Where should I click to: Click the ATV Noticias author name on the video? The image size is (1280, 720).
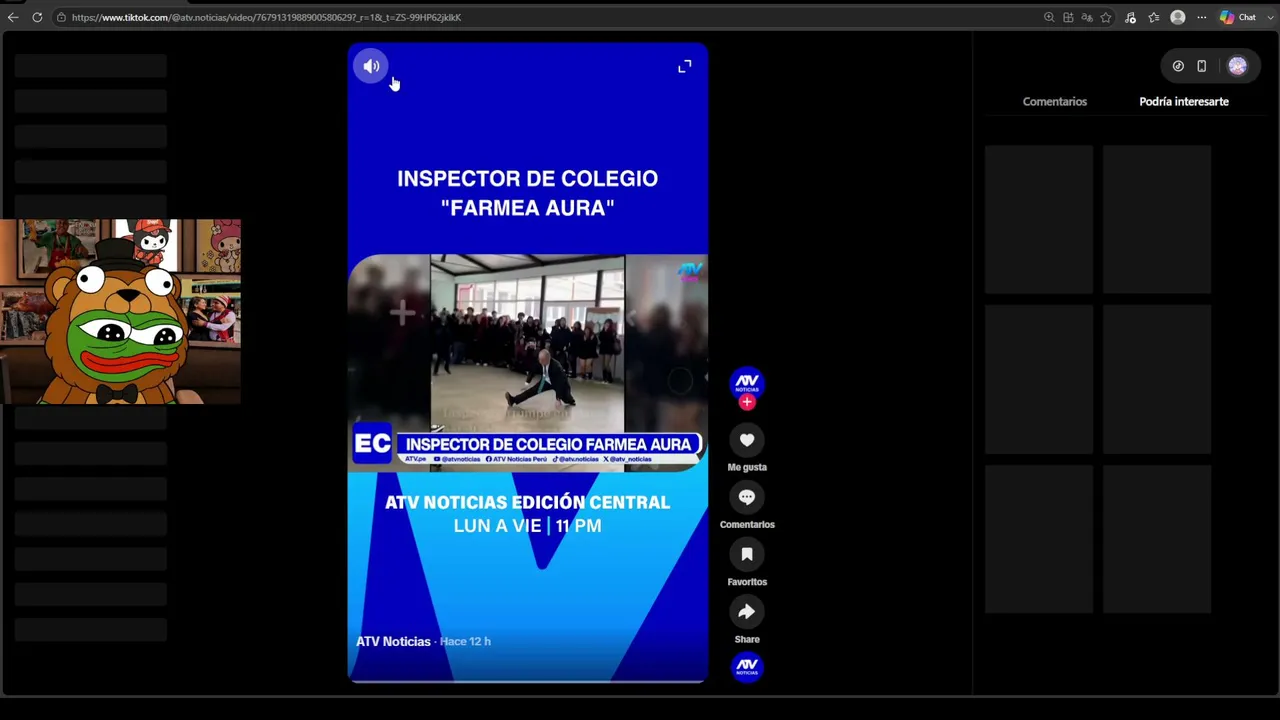click(x=393, y=642)
